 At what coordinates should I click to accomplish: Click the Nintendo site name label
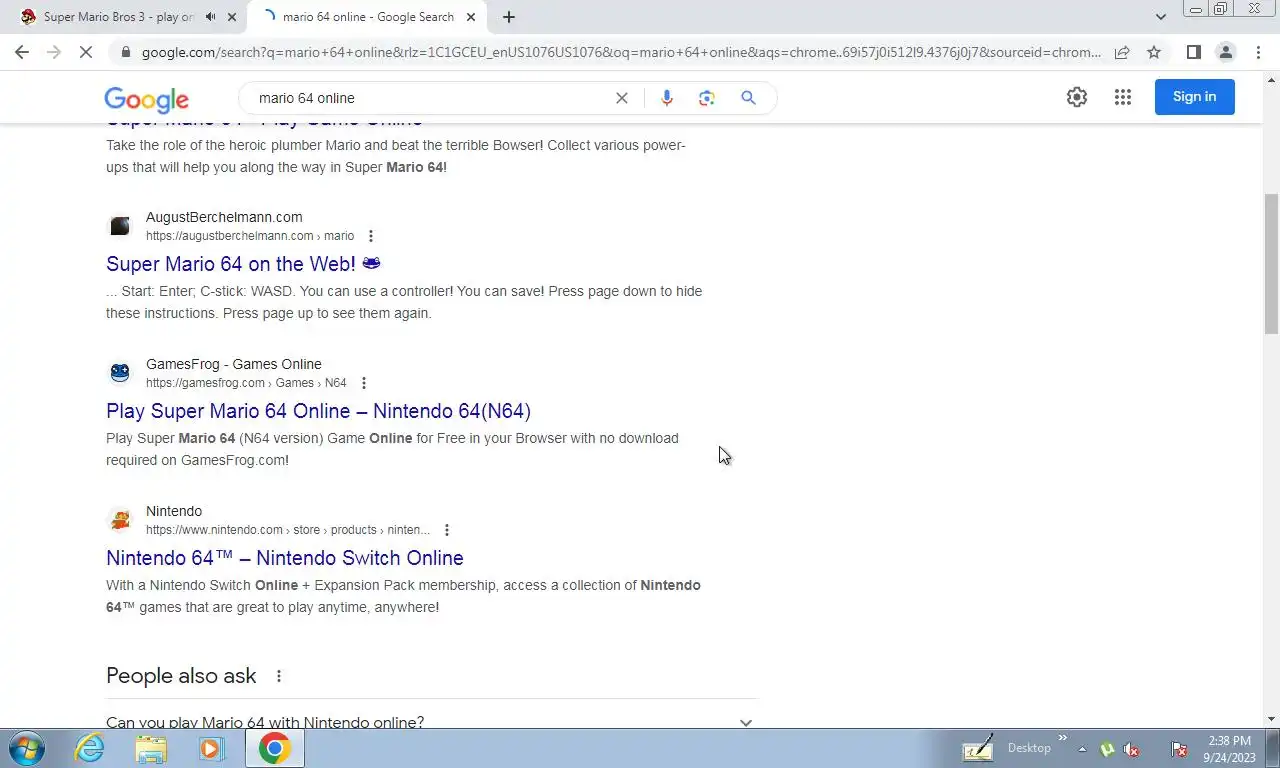[174, 511]
